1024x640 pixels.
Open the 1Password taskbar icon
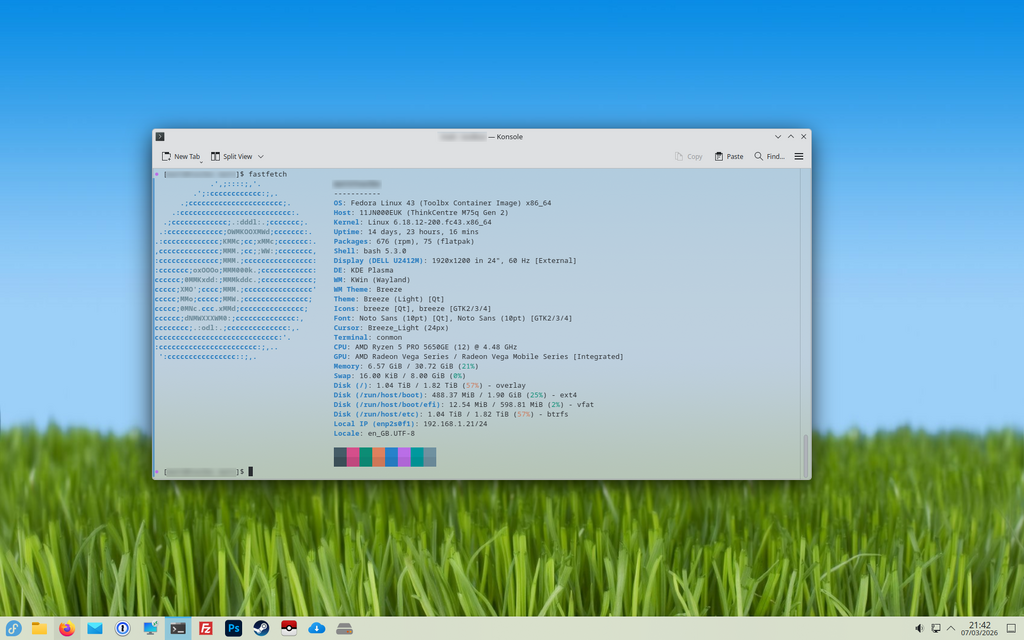[123, 628]
